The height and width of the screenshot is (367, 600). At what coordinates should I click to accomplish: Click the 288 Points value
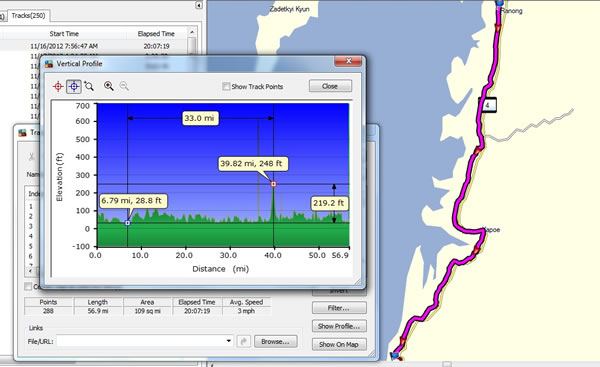[48, 311]
